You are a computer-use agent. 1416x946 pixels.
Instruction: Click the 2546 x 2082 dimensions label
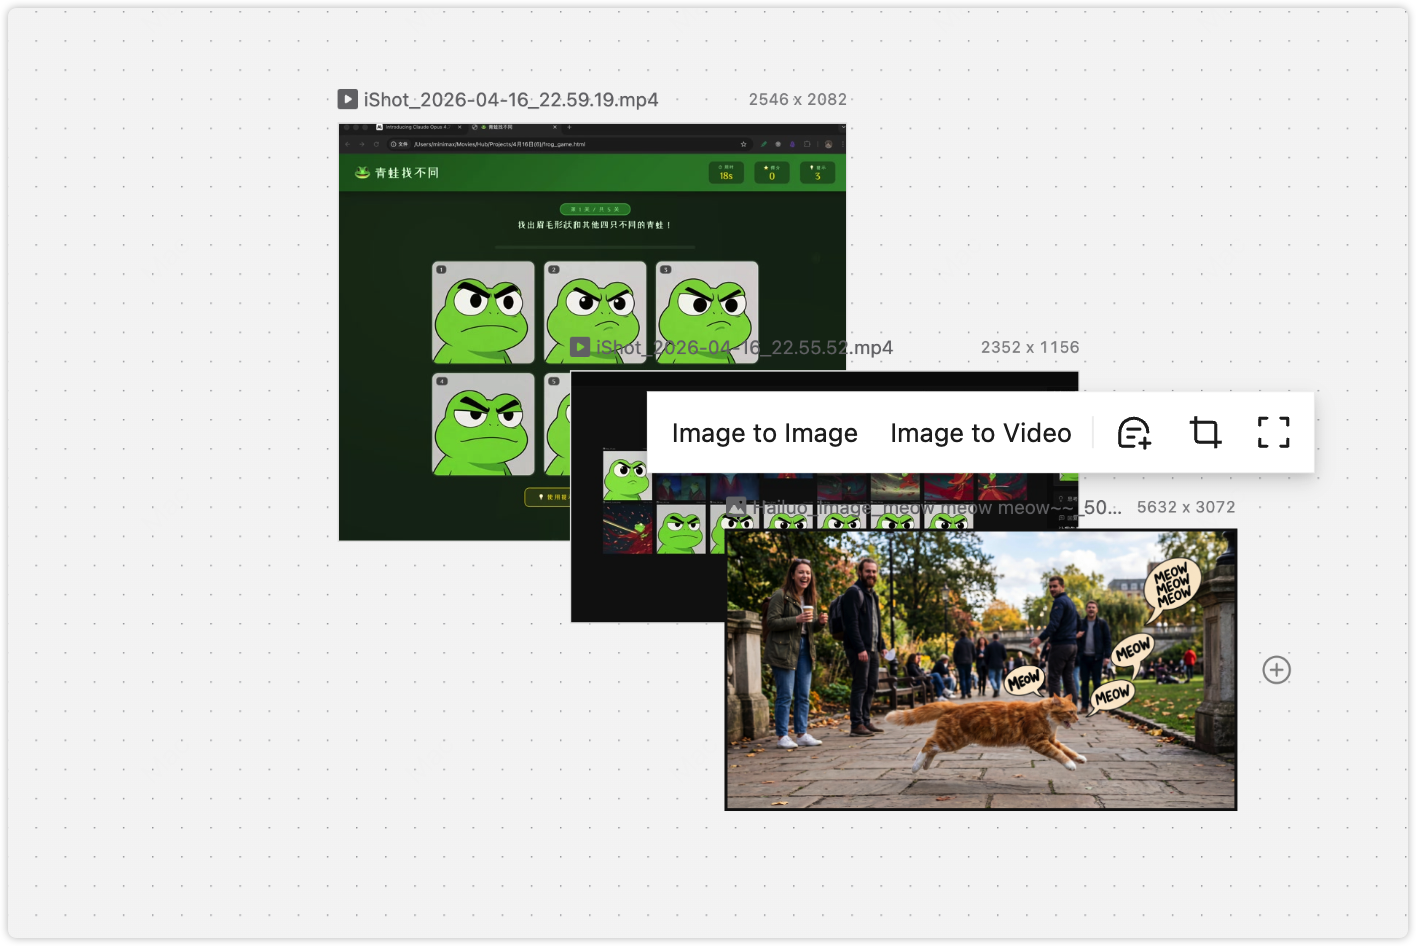coord(798,99)
